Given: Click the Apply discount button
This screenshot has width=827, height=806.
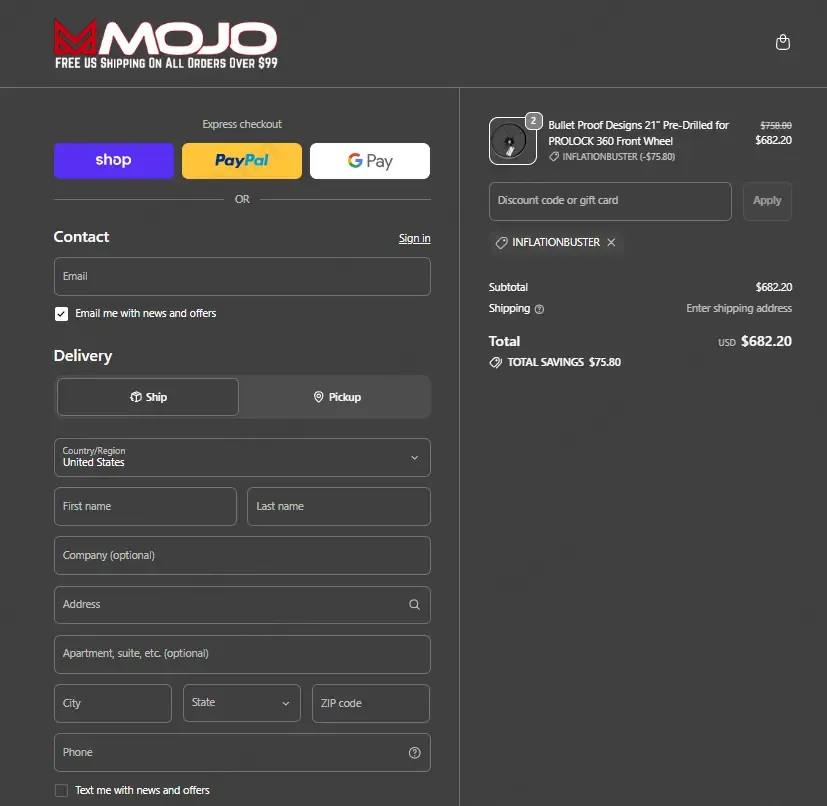Looking at the screenshot, I should (767, 201).
